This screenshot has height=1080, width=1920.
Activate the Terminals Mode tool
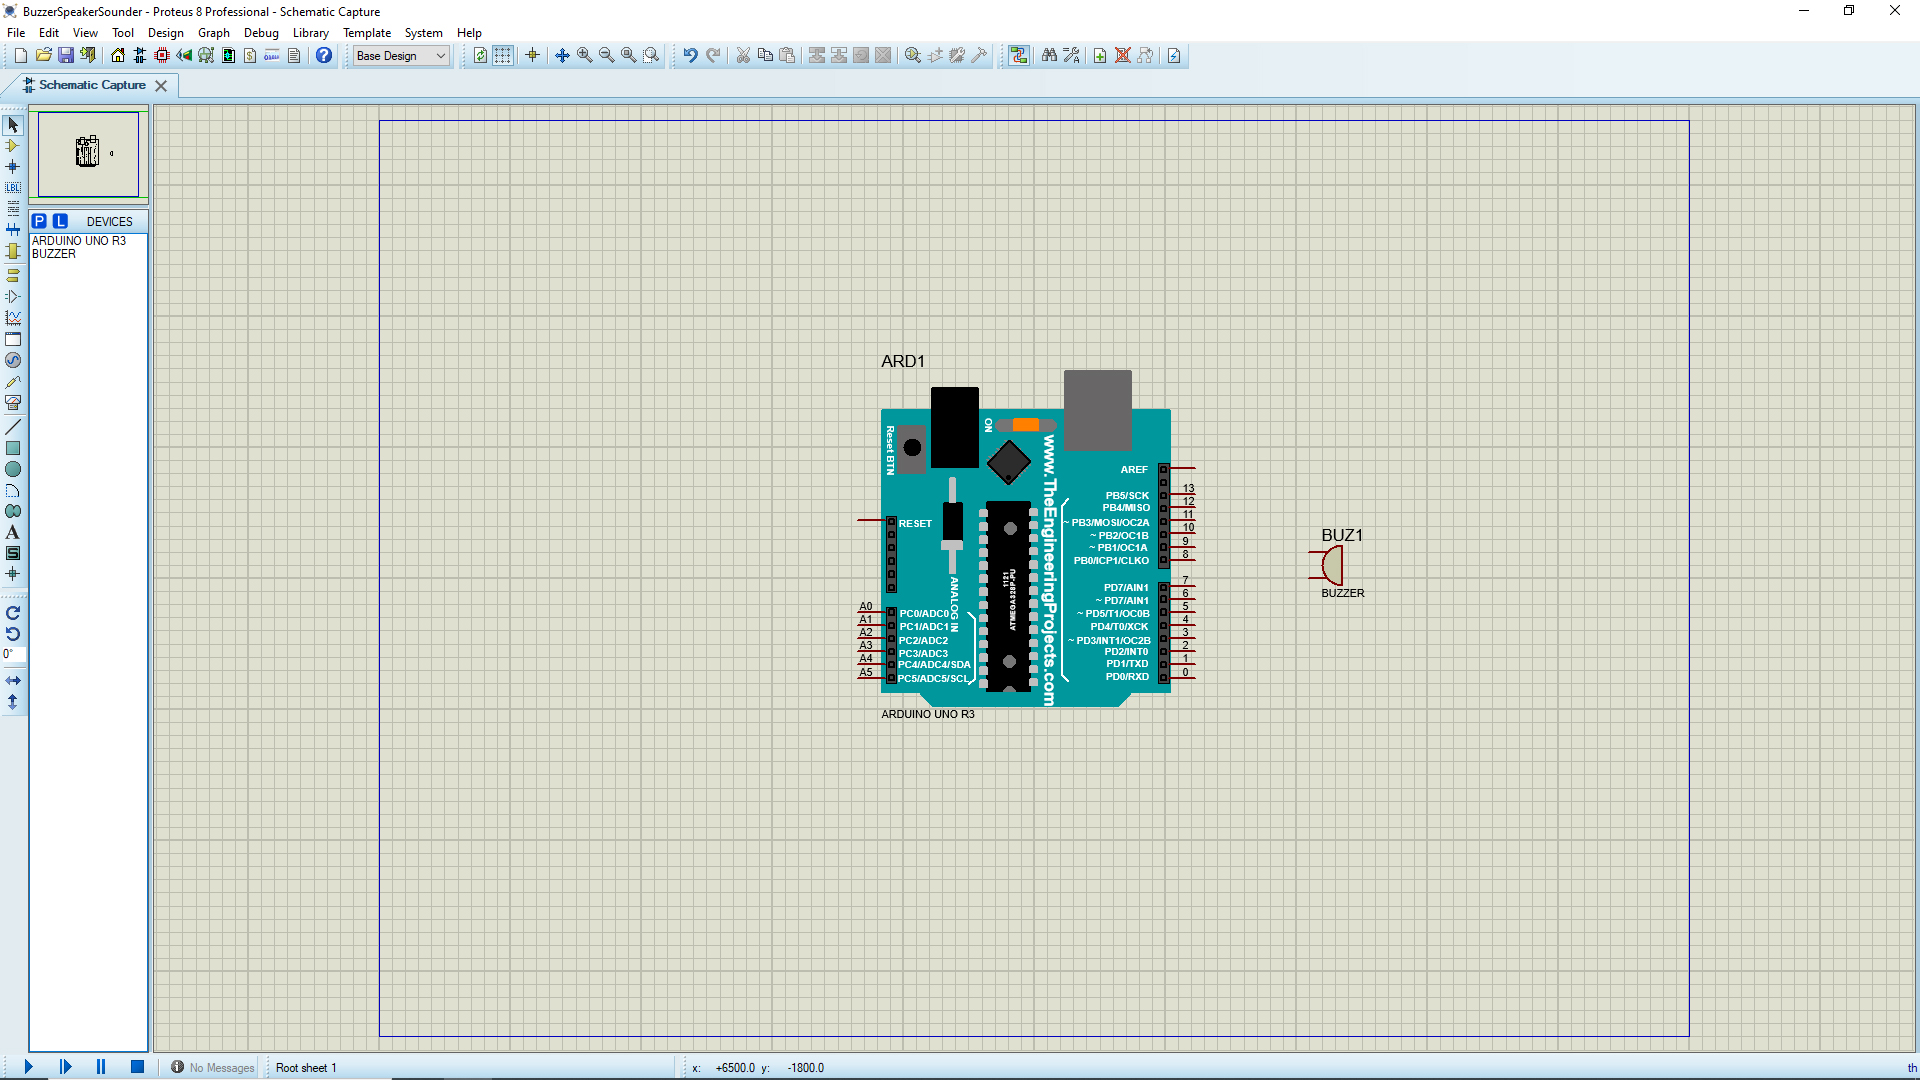point(13,276)
